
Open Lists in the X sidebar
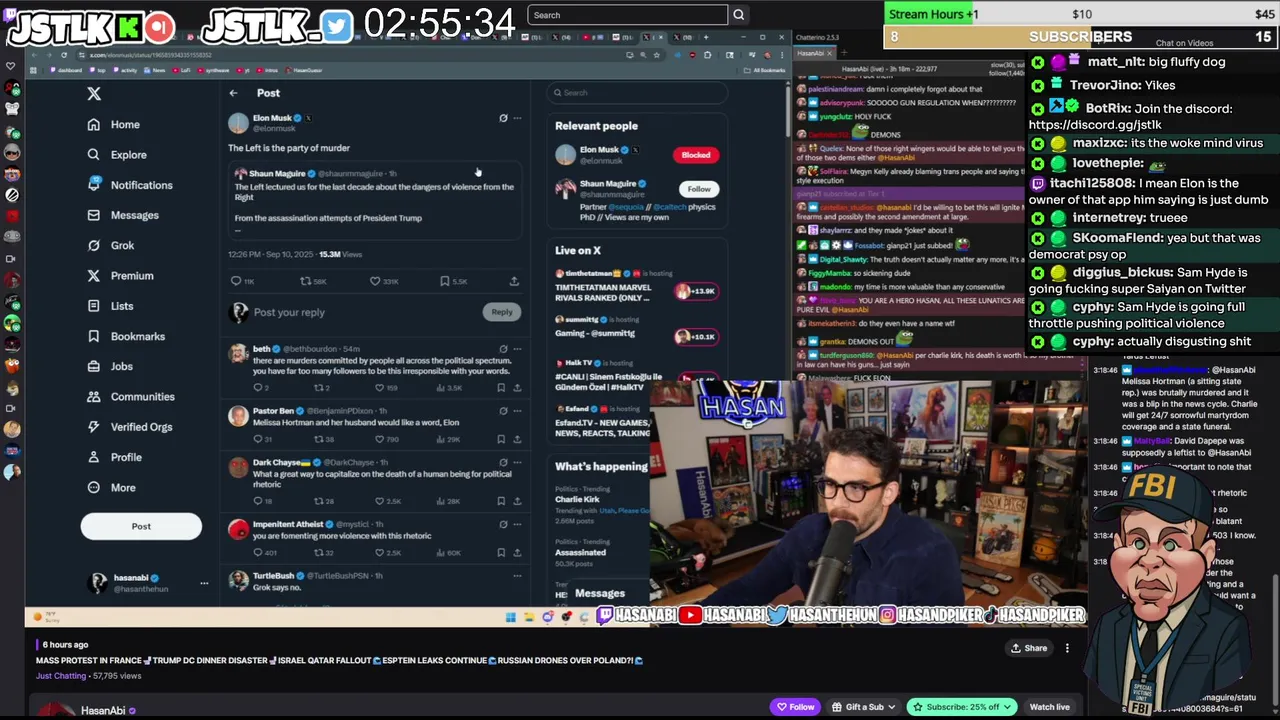[110, 306]
